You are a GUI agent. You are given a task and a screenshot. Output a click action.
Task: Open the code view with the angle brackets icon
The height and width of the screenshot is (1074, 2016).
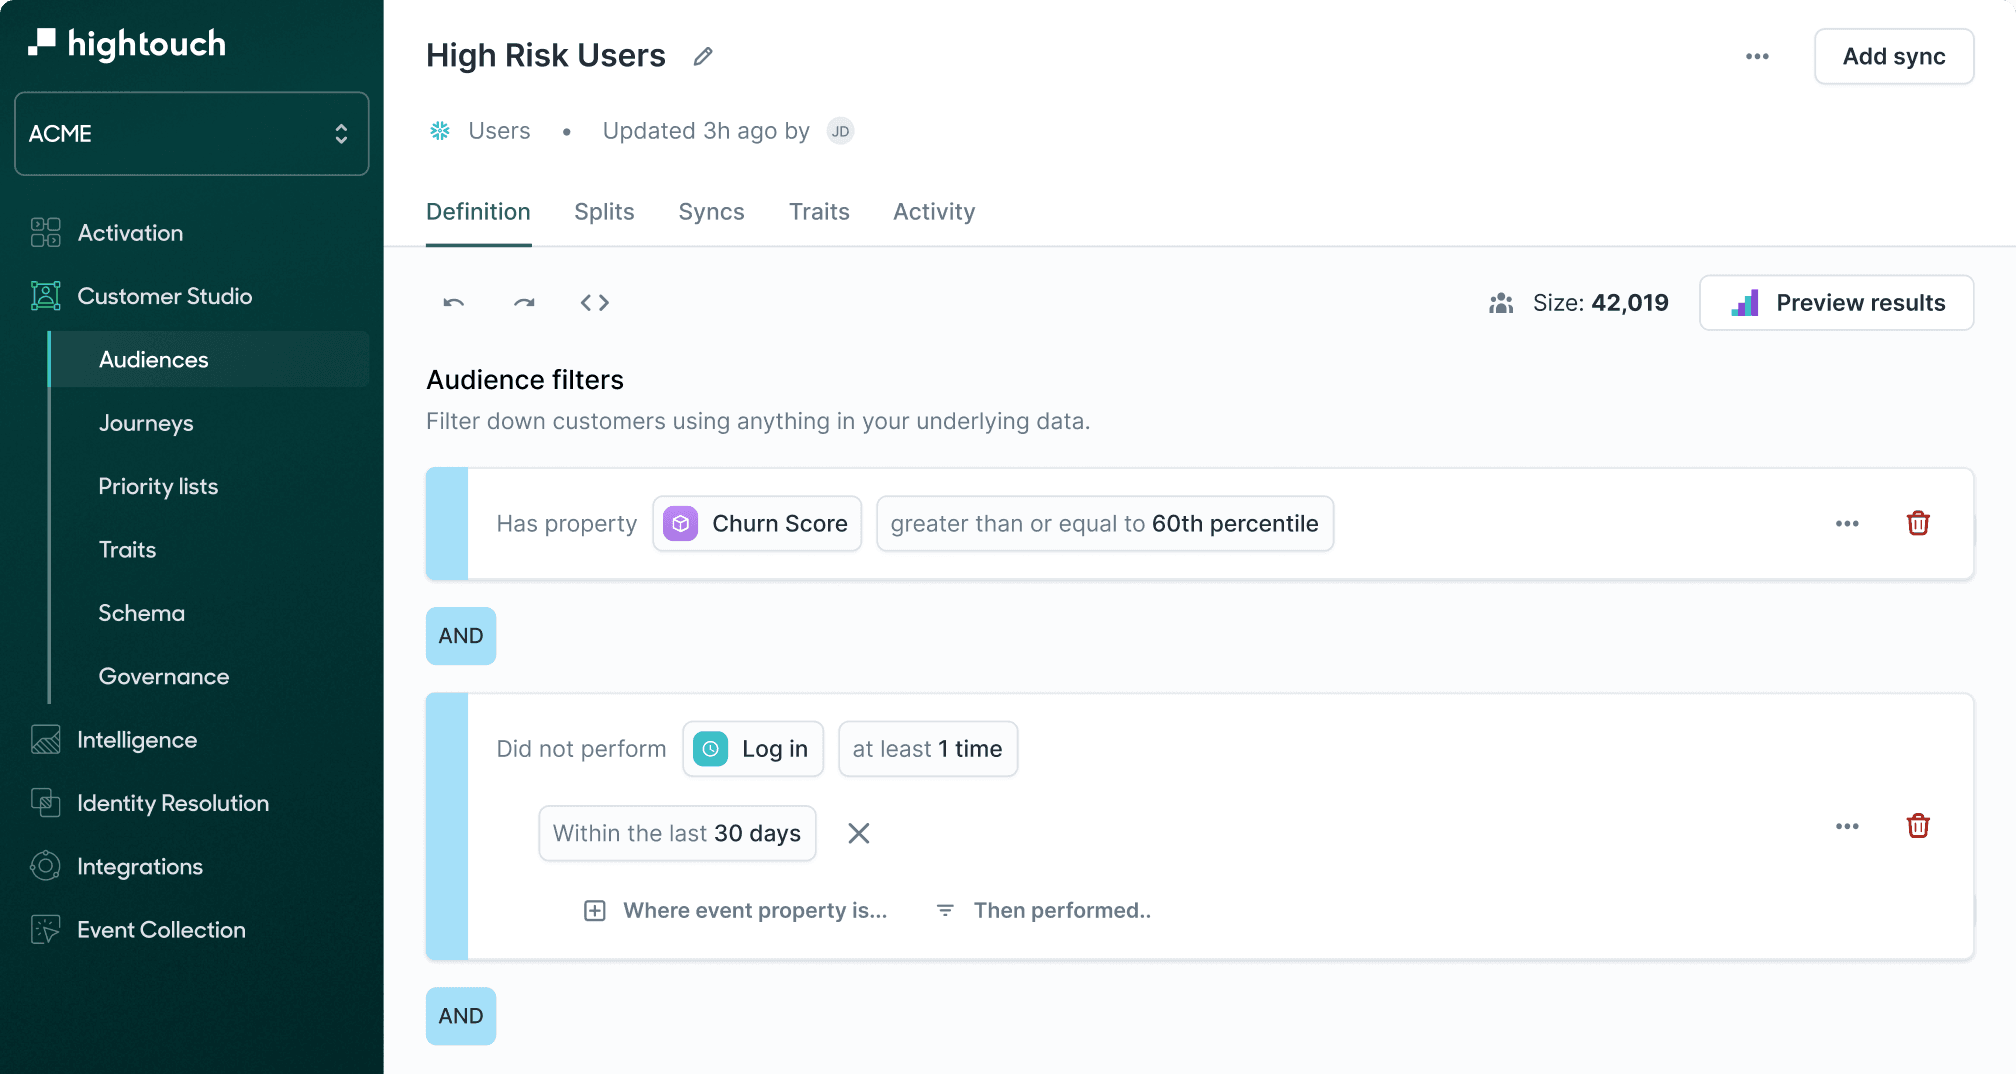pyautogui.click(x=595, y=302)
